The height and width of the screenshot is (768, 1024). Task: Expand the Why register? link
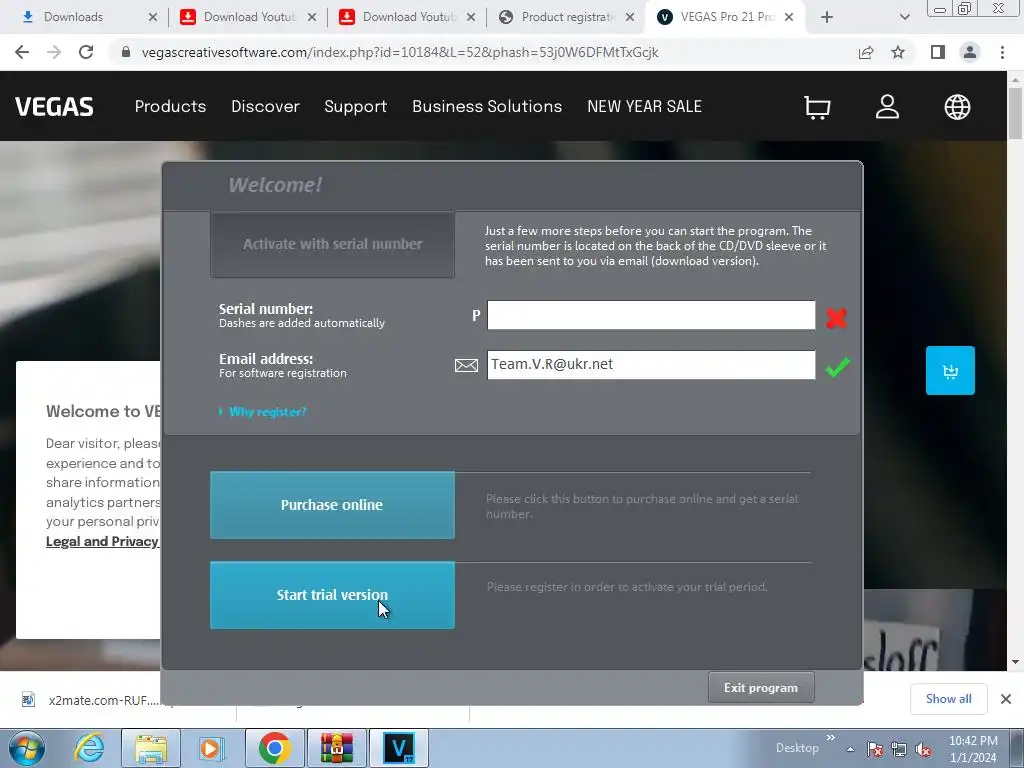tap(267, 412)
